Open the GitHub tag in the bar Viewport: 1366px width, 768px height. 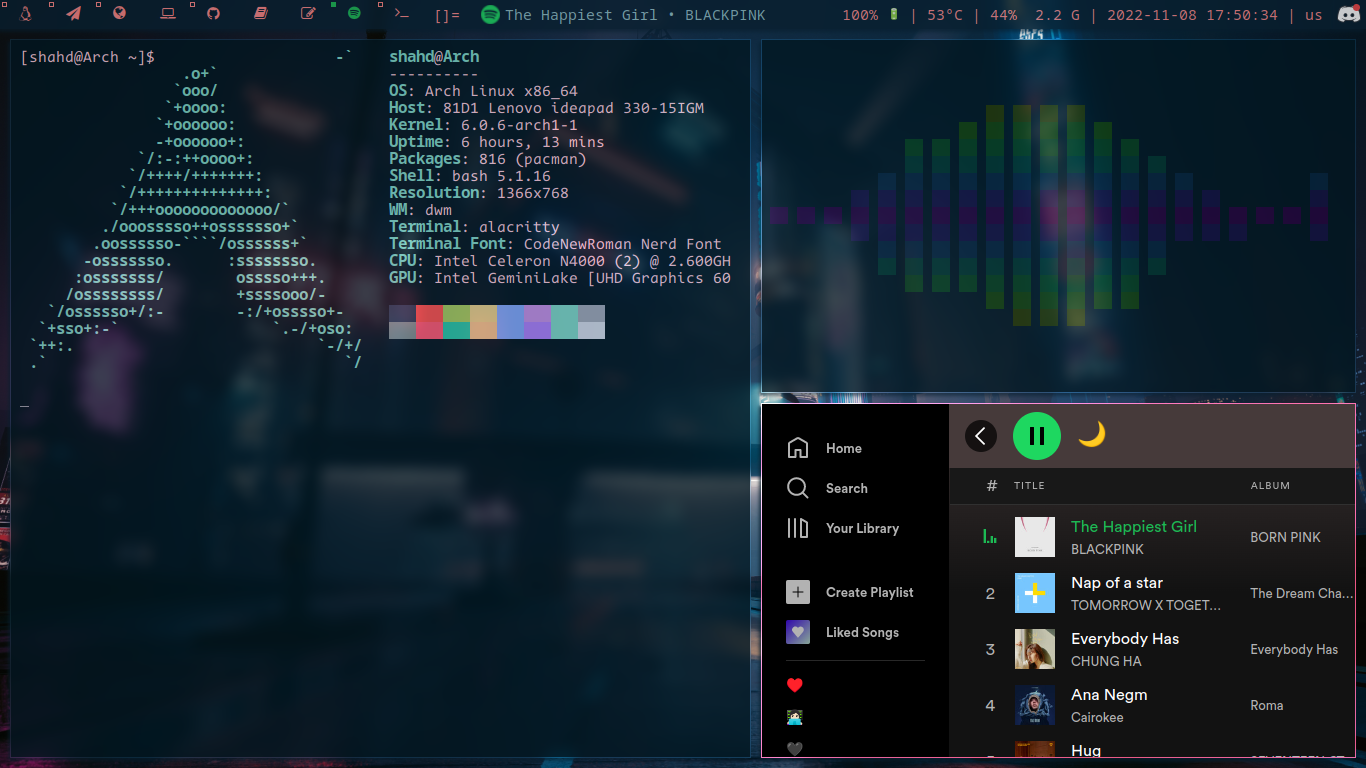pos(213,14)
